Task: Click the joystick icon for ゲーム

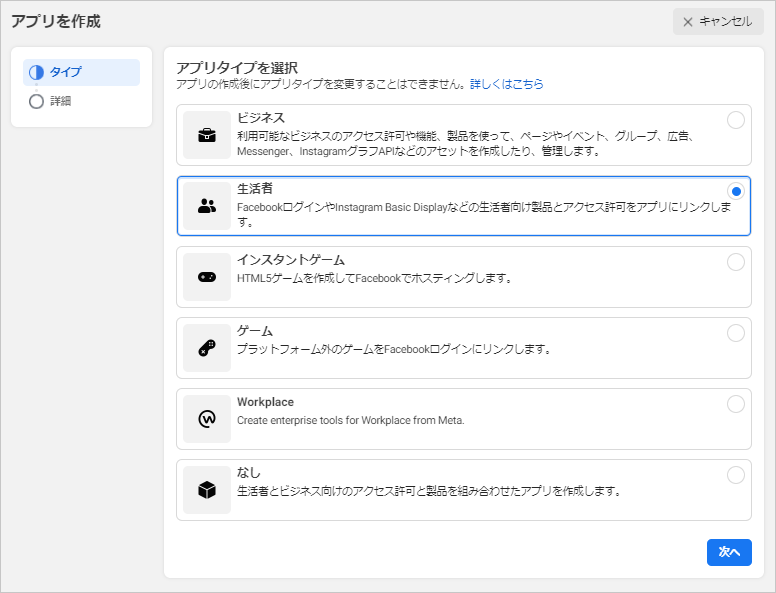Action: [x=207, y=348]
